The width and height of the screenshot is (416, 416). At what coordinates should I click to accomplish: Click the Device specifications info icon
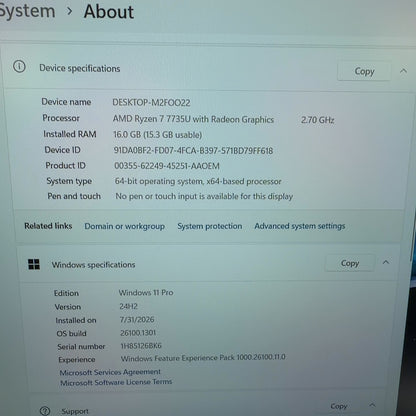(19, 67)
